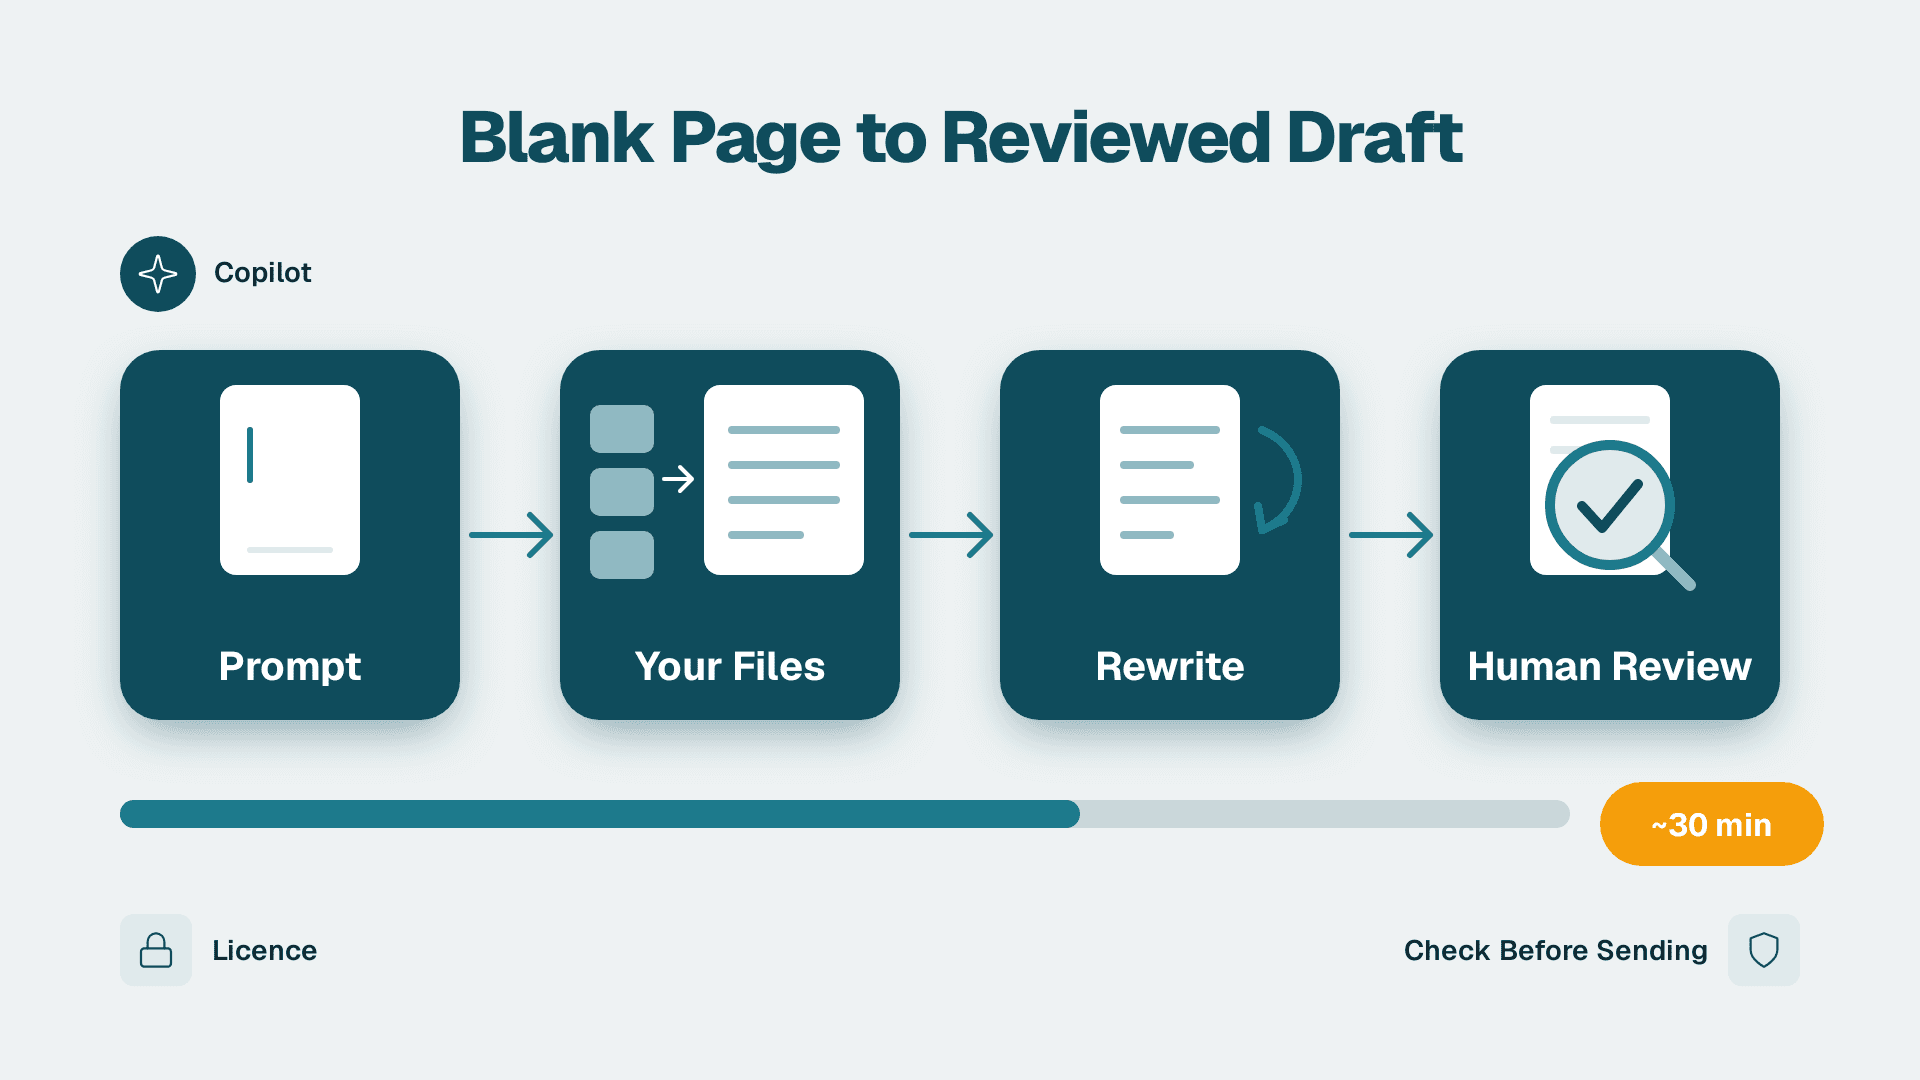The height and width of the screenshot is (1080, 1920).
Task: Click the arrow between Your Files and Rewrite
Action: 951,535
